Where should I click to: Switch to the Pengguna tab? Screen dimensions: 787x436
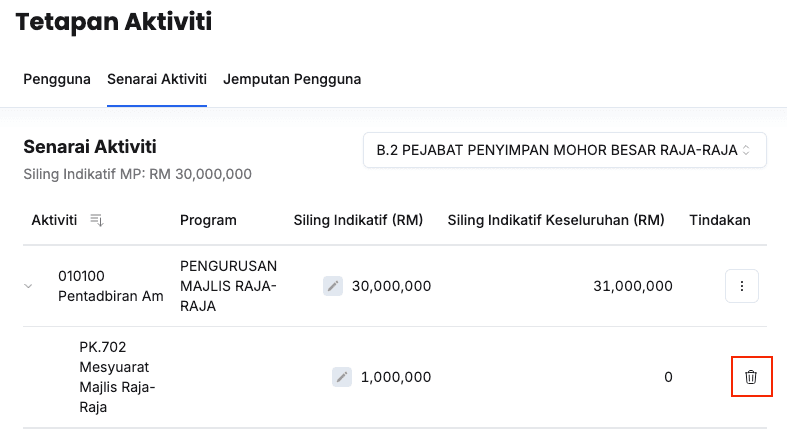pyautogui.click(x=57, y=79)
